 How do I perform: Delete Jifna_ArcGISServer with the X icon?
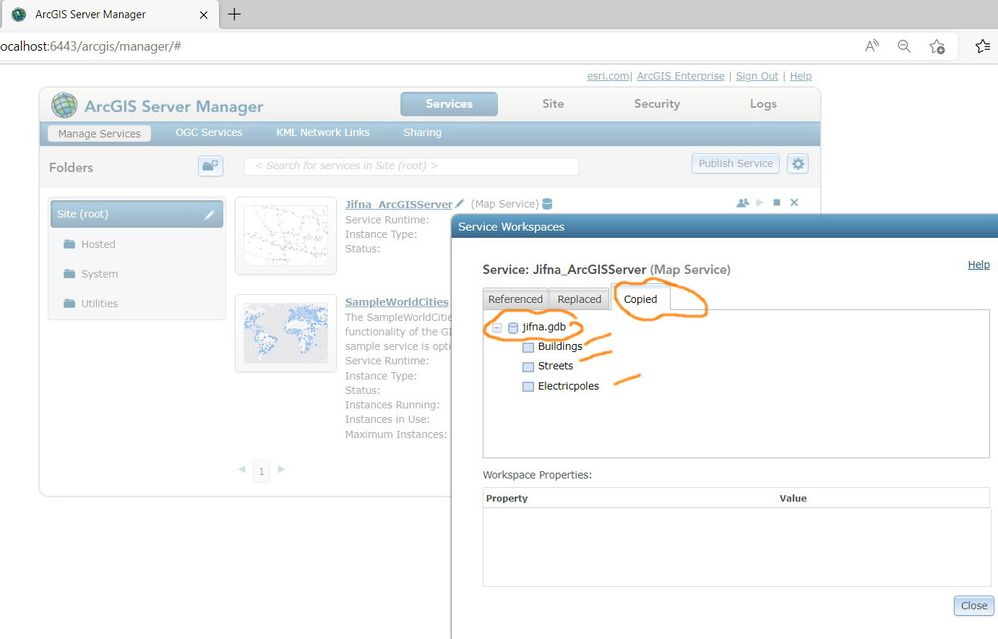click(794, 202)
